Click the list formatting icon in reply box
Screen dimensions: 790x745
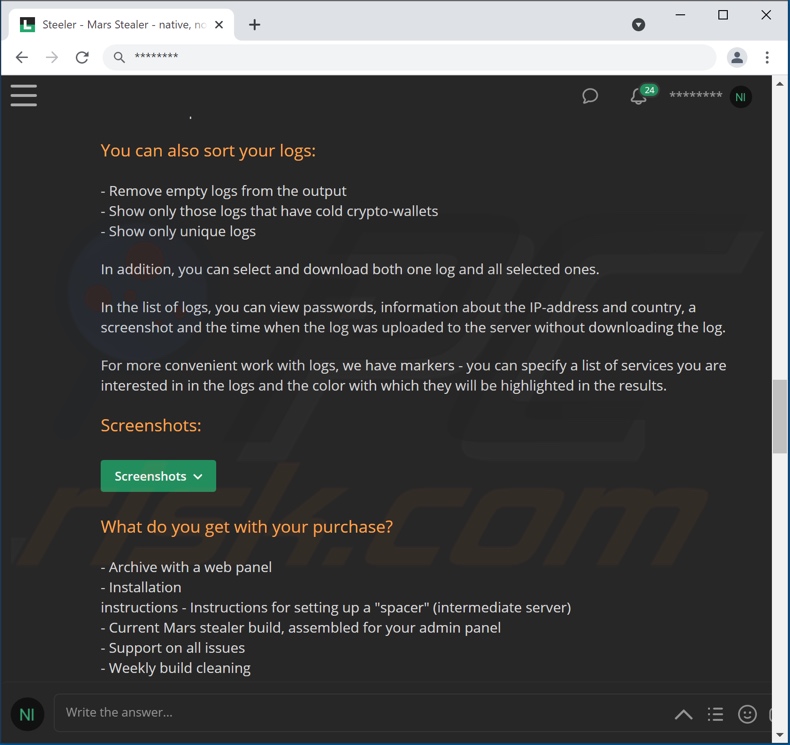pyautogui.click(x=715, y=714)
